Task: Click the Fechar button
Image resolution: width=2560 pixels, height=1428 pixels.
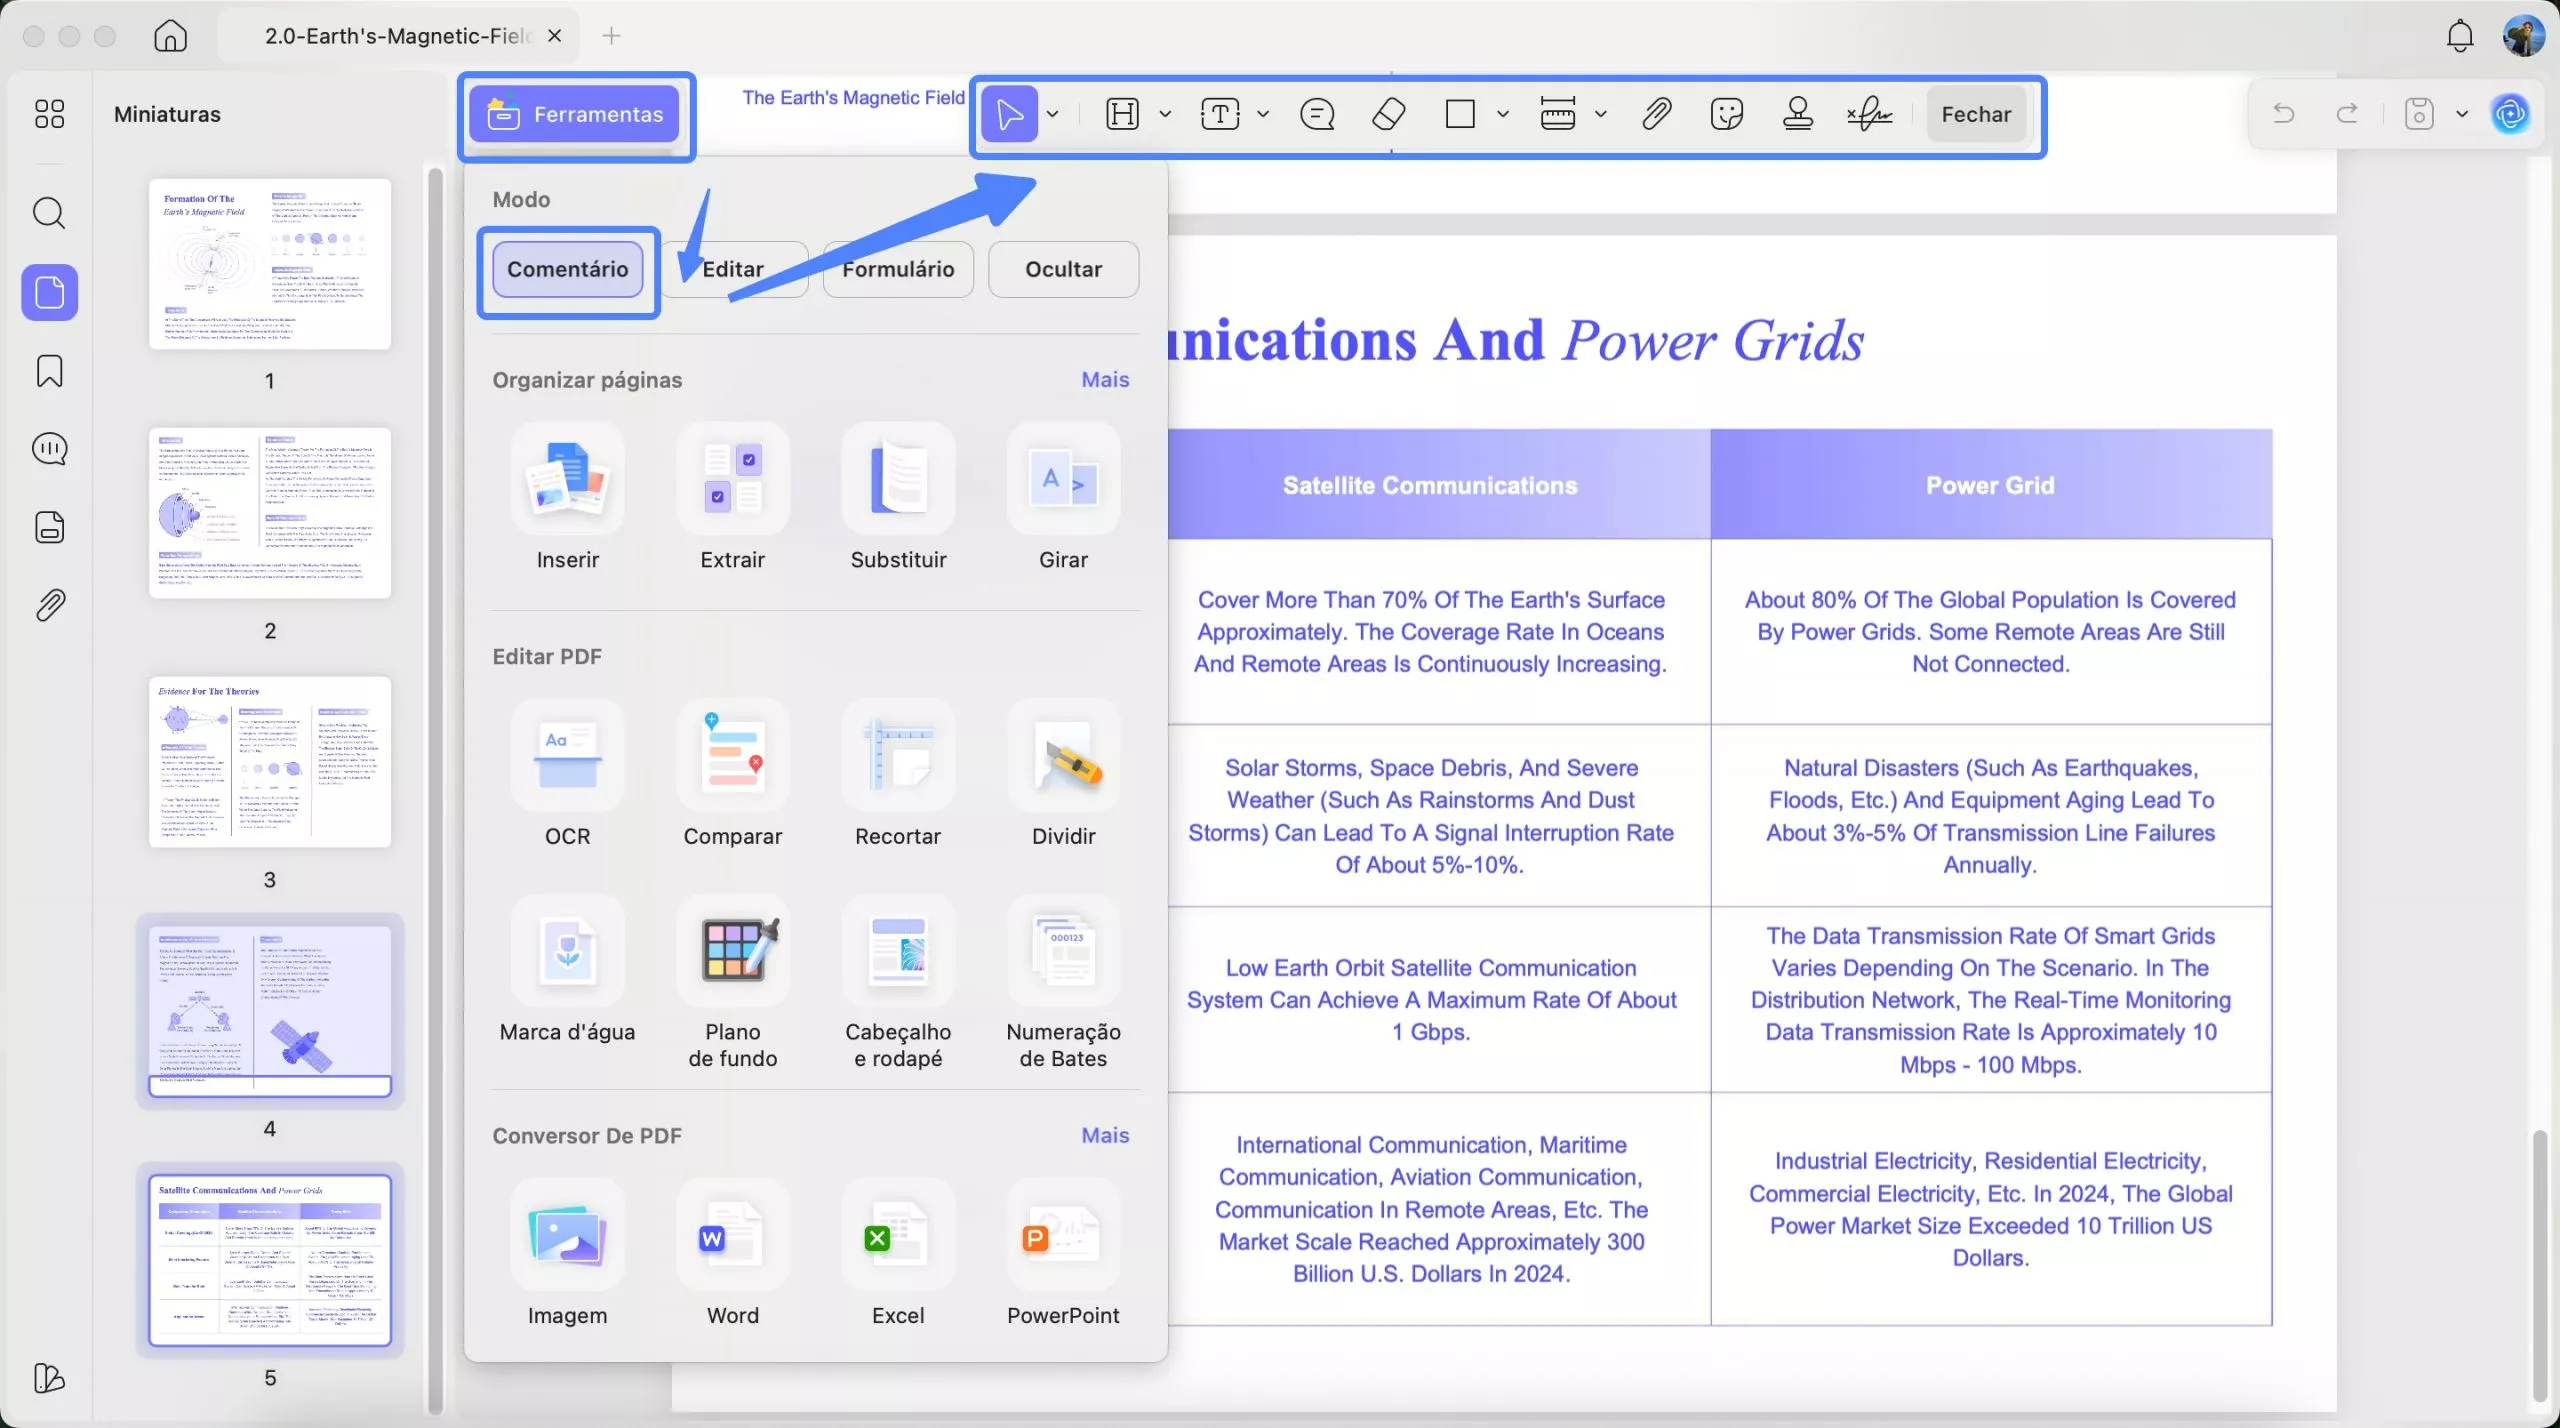Action: (1976, 114)
